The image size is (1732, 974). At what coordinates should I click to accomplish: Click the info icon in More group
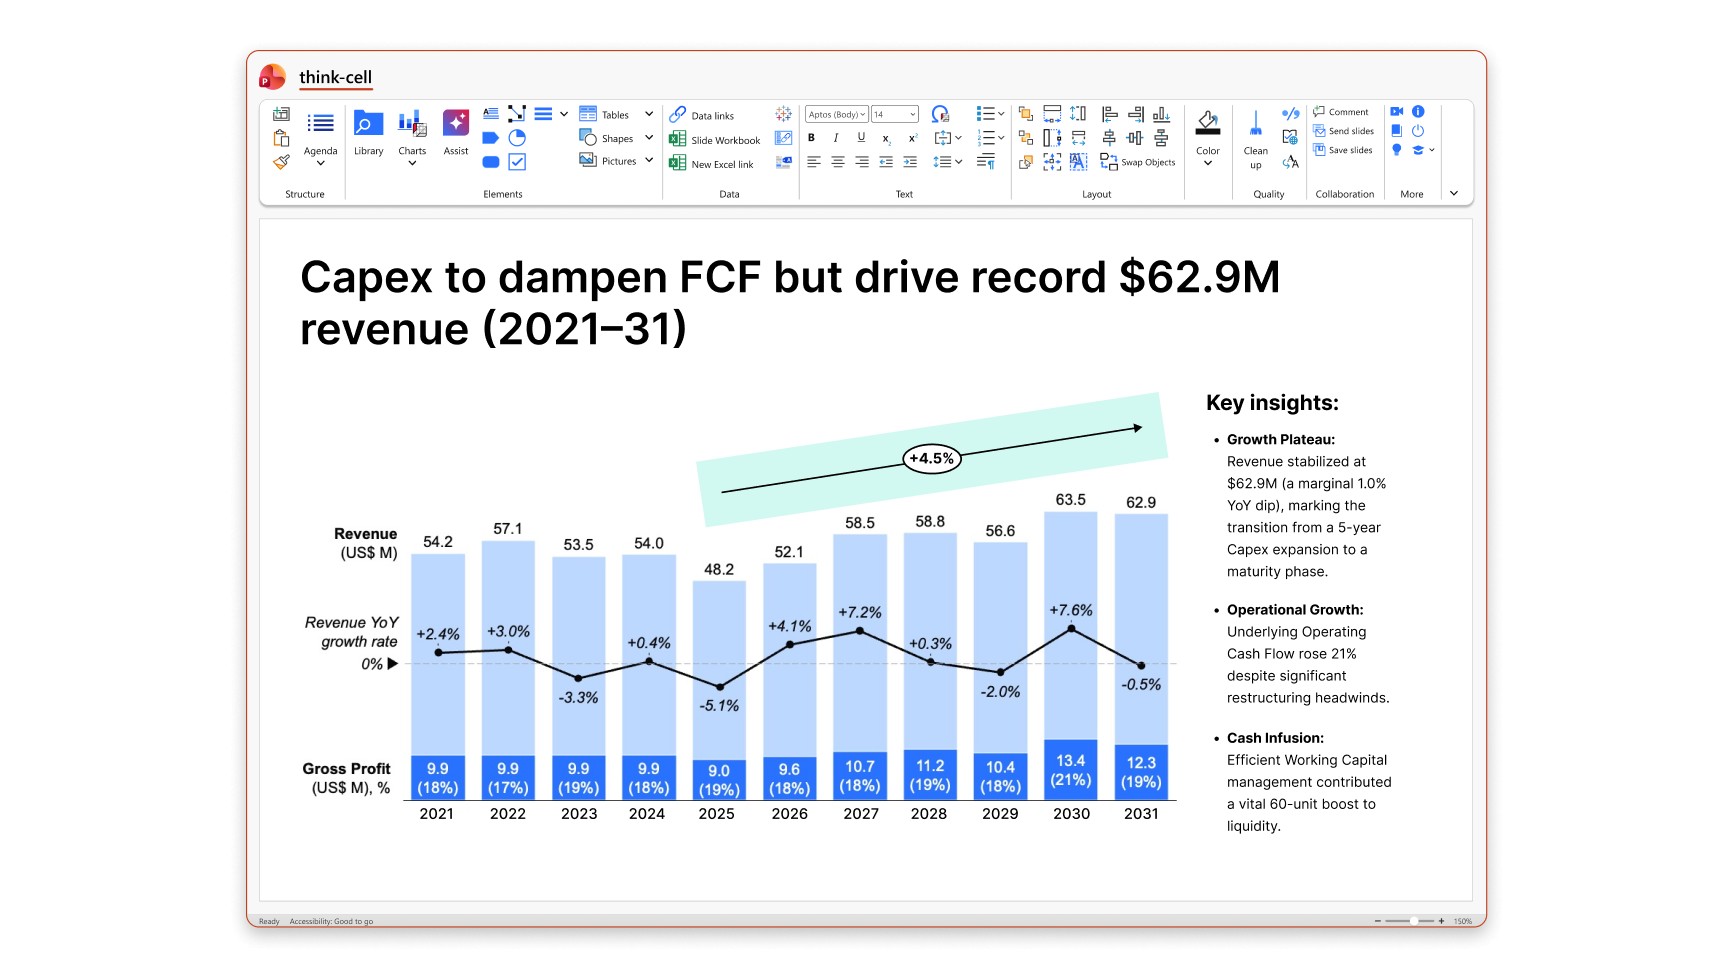1418,112
